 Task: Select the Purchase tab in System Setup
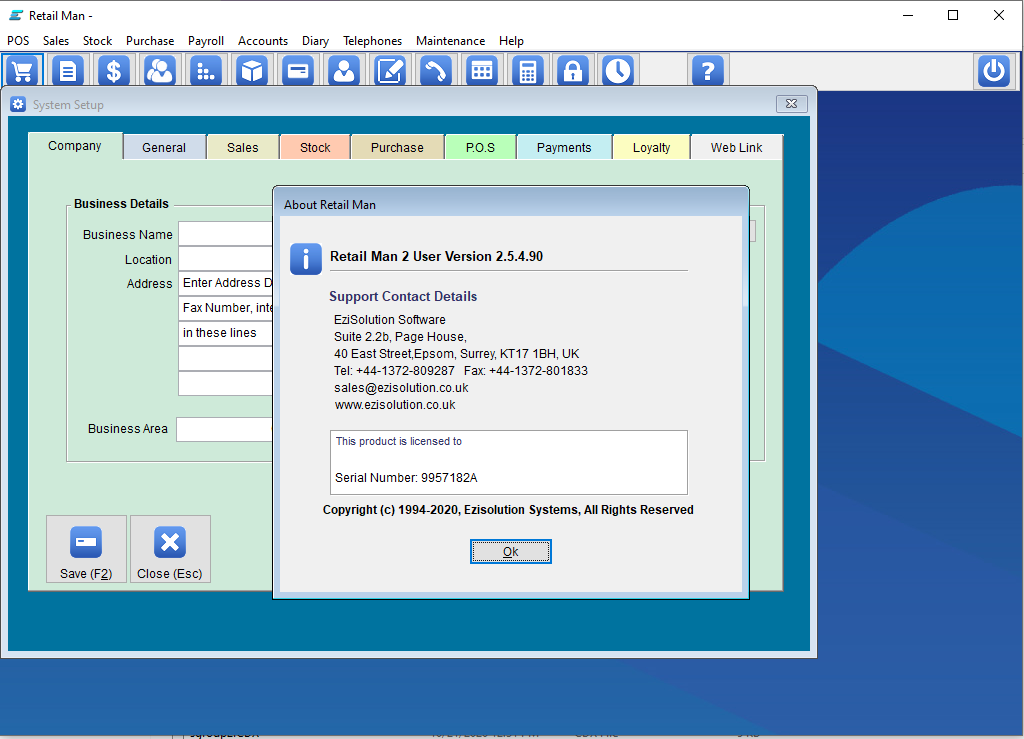pyautogui.click(x=397, y=148)
